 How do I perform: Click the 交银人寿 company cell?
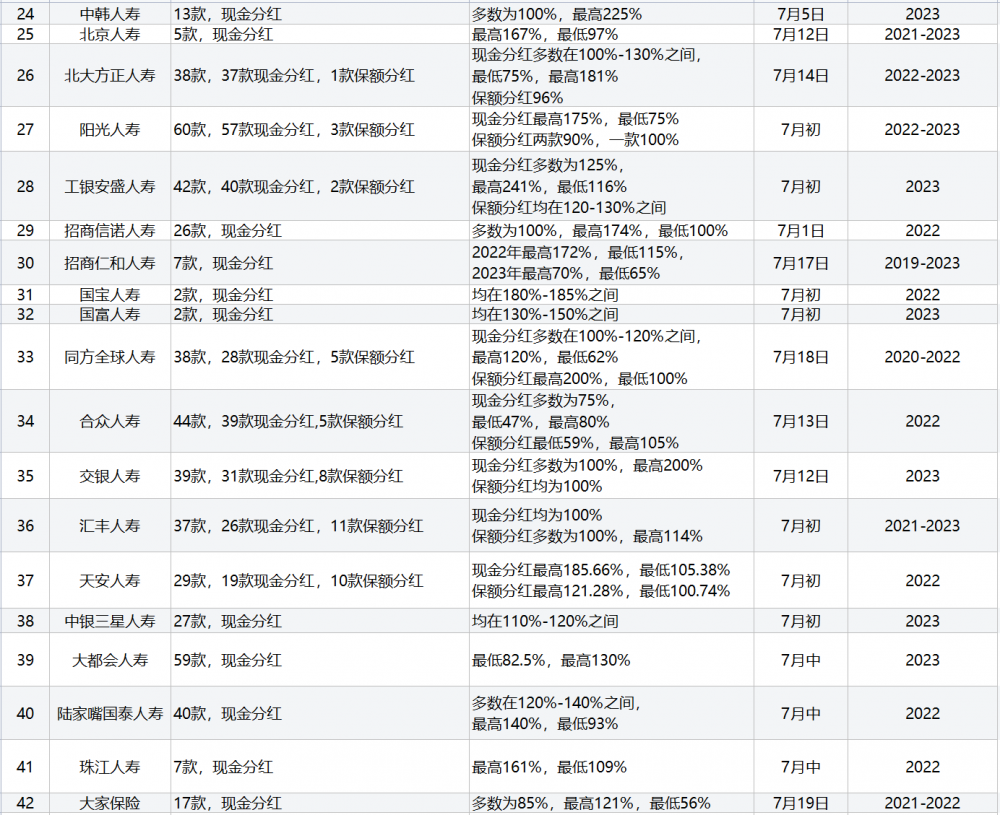click(x=110, y=476)
